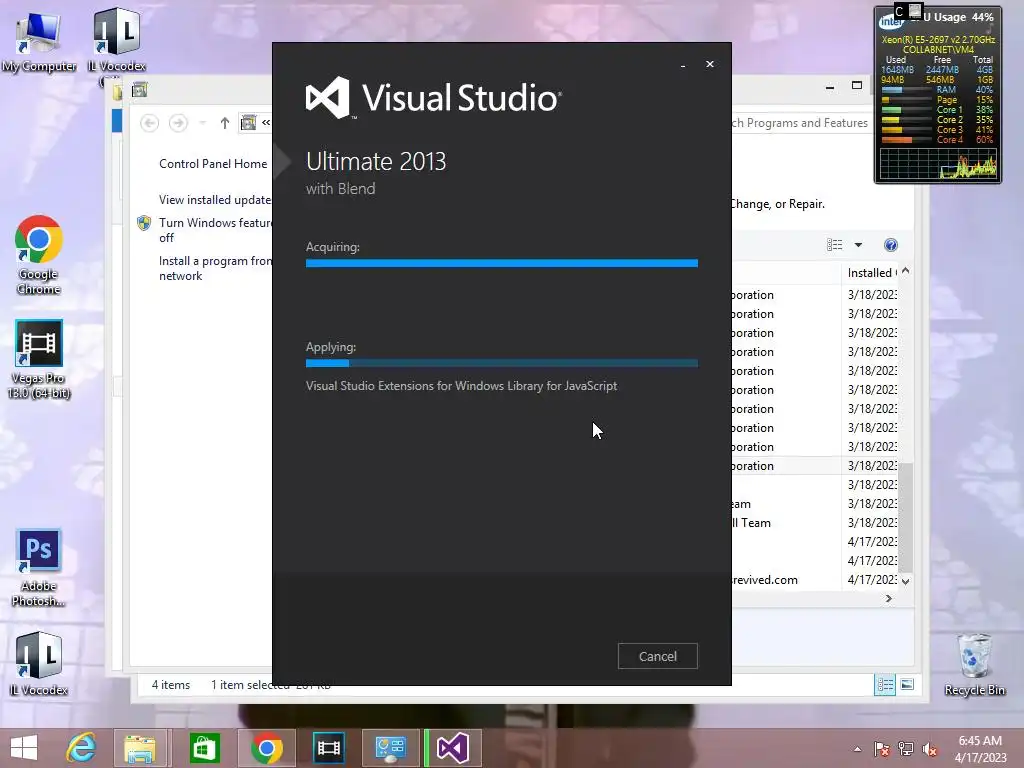Screen dimensions: 1024x768
Task: Click the Control Panel address bar icon
Action: pos(248,123)
